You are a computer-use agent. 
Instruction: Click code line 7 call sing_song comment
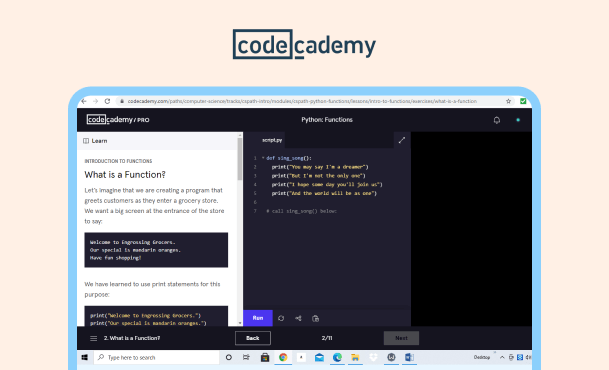302,211
